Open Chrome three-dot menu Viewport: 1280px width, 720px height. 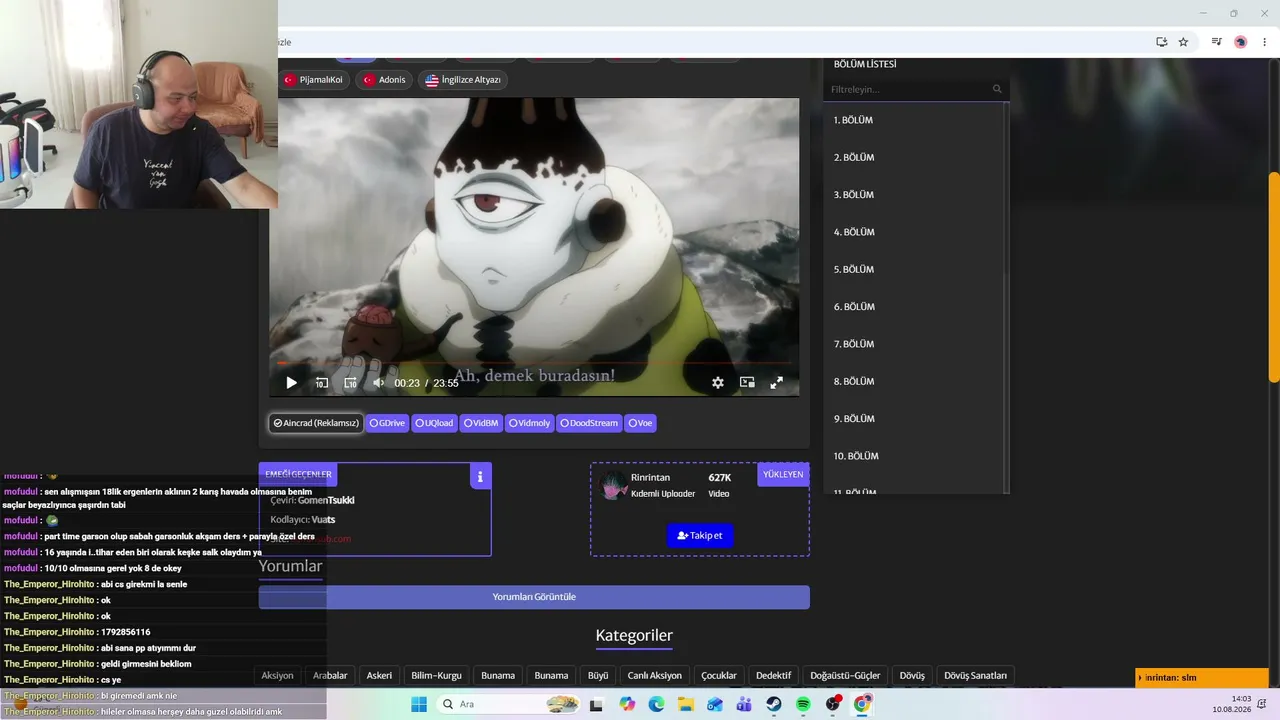(1264, 42)
